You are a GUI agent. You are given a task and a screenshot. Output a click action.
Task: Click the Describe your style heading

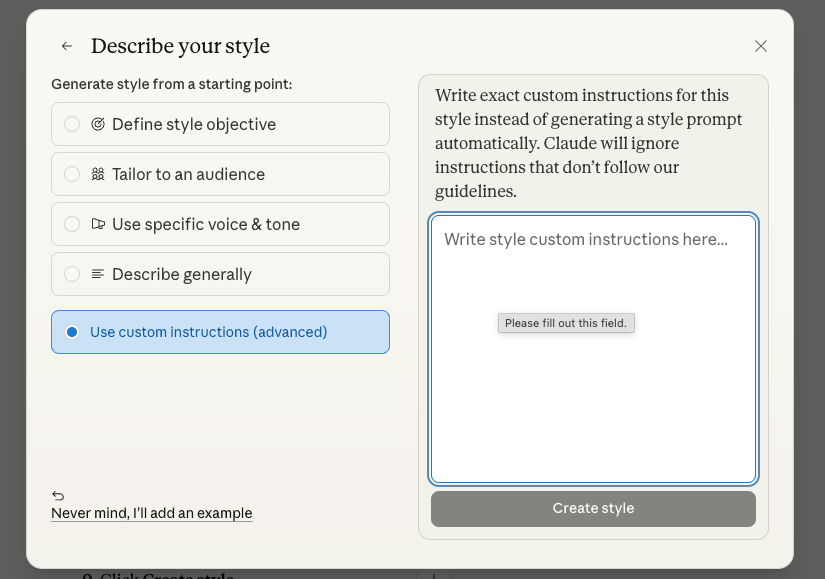[x=180, y=46]
